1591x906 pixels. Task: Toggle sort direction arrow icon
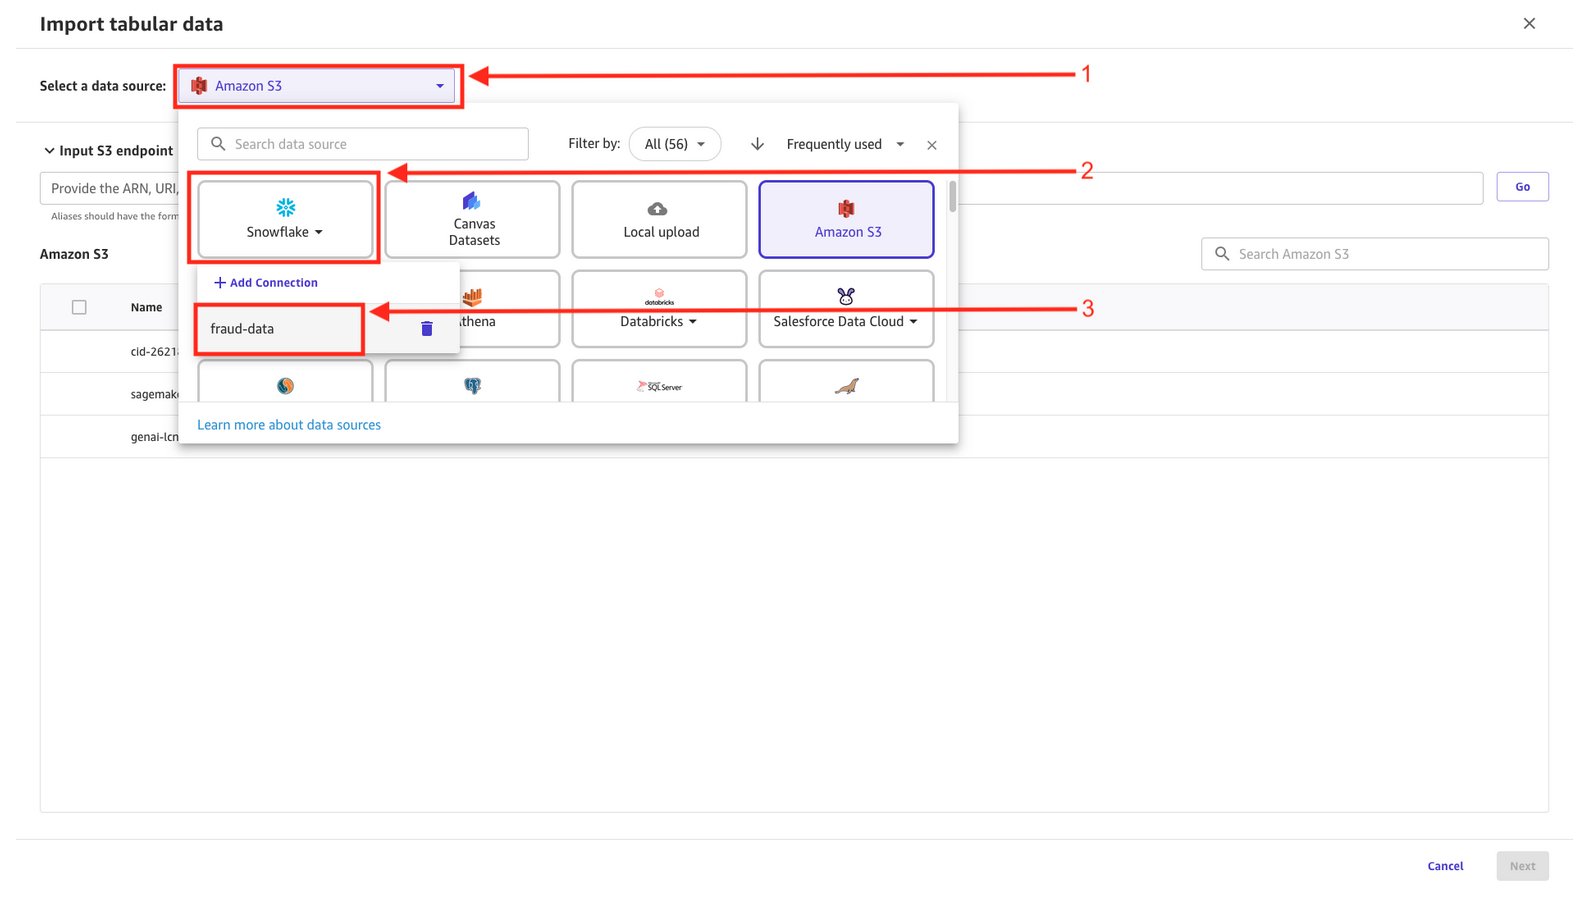click(757, 144)
